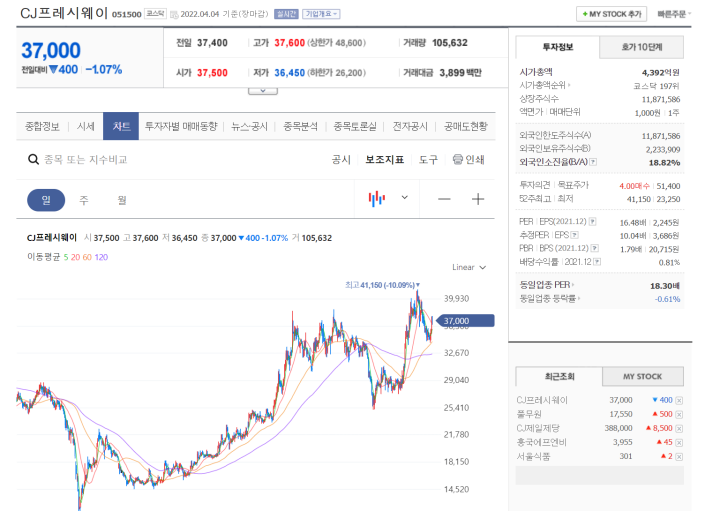This screenshot has height=511, width=720.
Task: Click 인쇄 print link
Action: (x=475, y=160)
